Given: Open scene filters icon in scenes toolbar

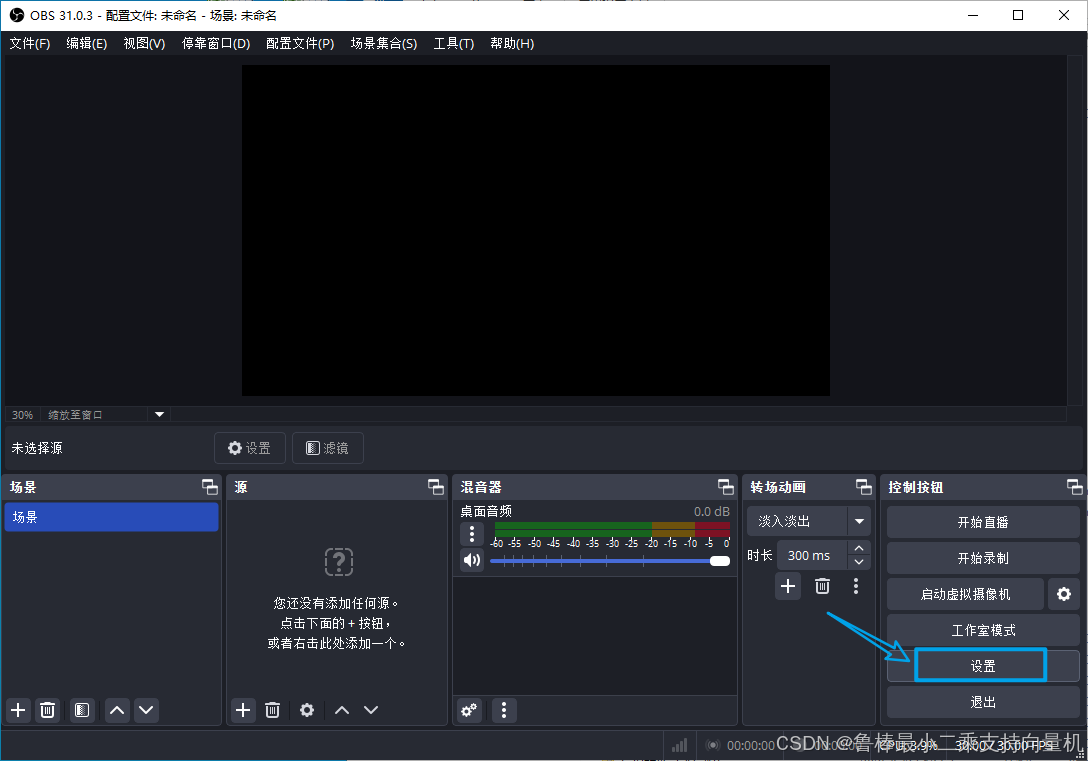Looking at the screenshot, I should [82, 710].
